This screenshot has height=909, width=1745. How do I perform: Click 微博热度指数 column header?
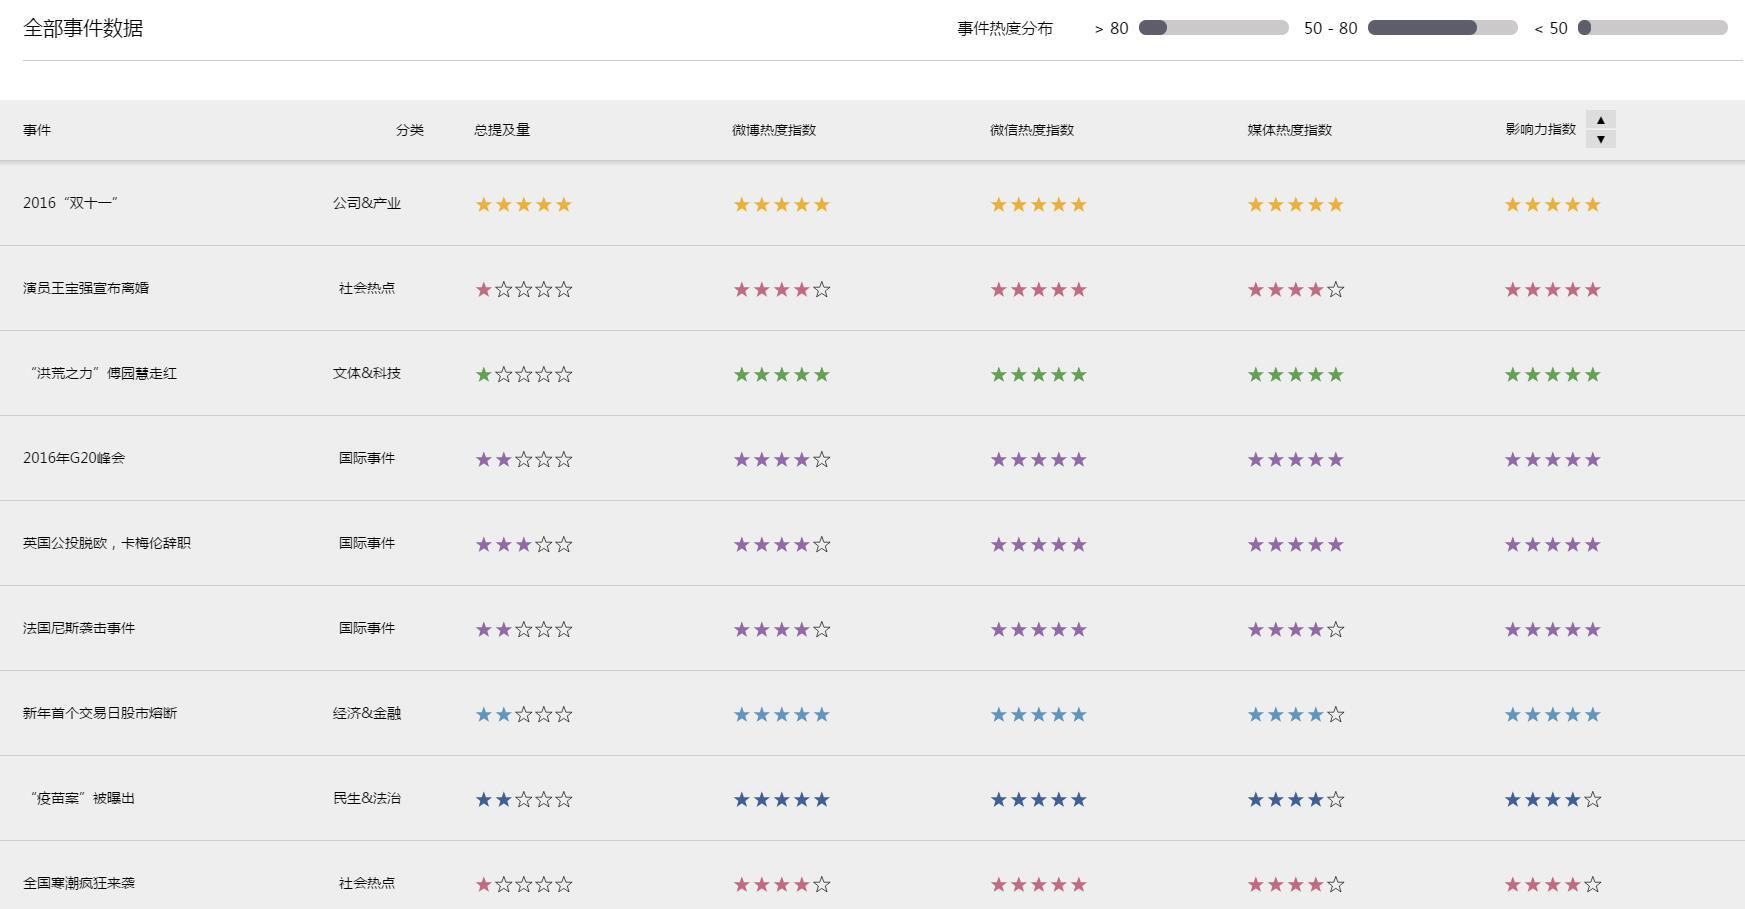773,130
